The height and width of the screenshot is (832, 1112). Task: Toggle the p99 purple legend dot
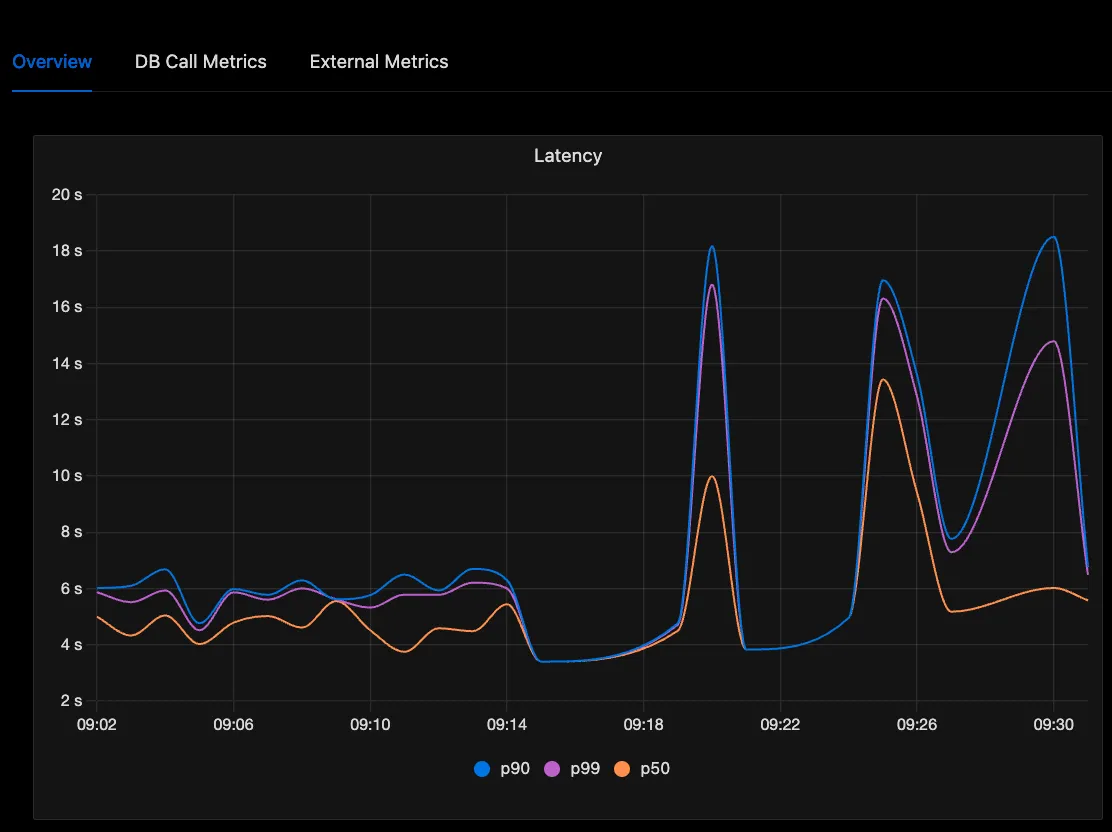[552, 769]
